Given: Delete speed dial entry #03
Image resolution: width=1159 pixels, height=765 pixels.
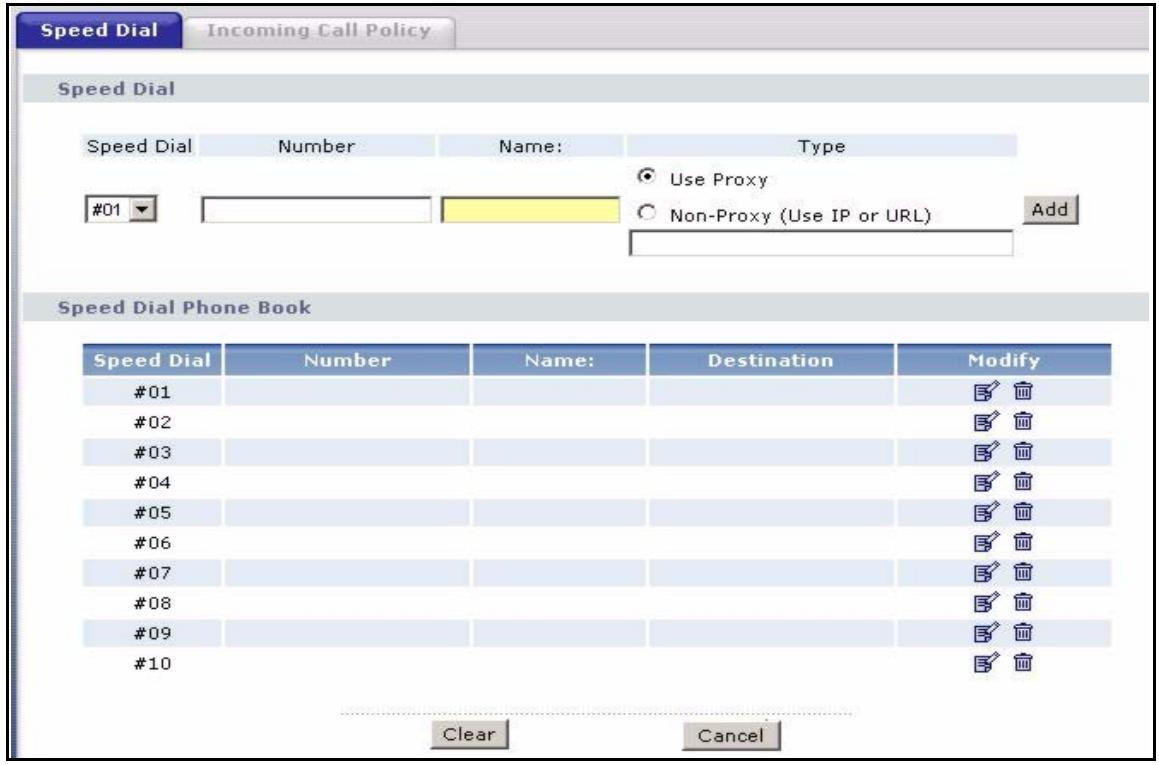Looking at the screenshot, I should pyautogui.click(x=1023, y=451).
